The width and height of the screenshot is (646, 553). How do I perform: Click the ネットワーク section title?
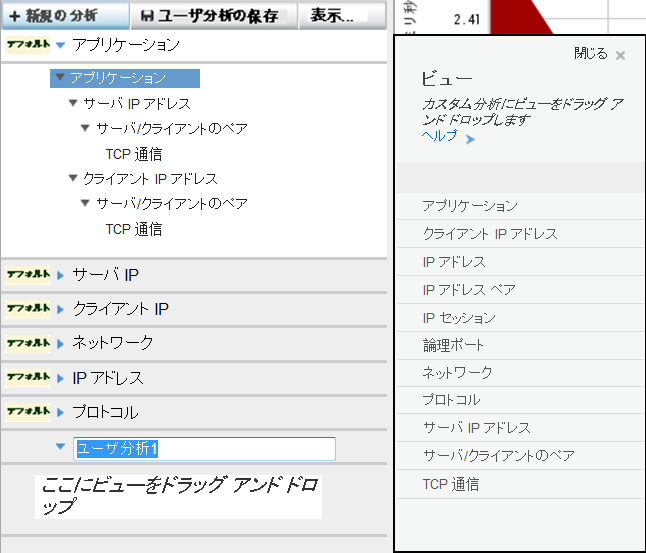[x=112, y=343]
